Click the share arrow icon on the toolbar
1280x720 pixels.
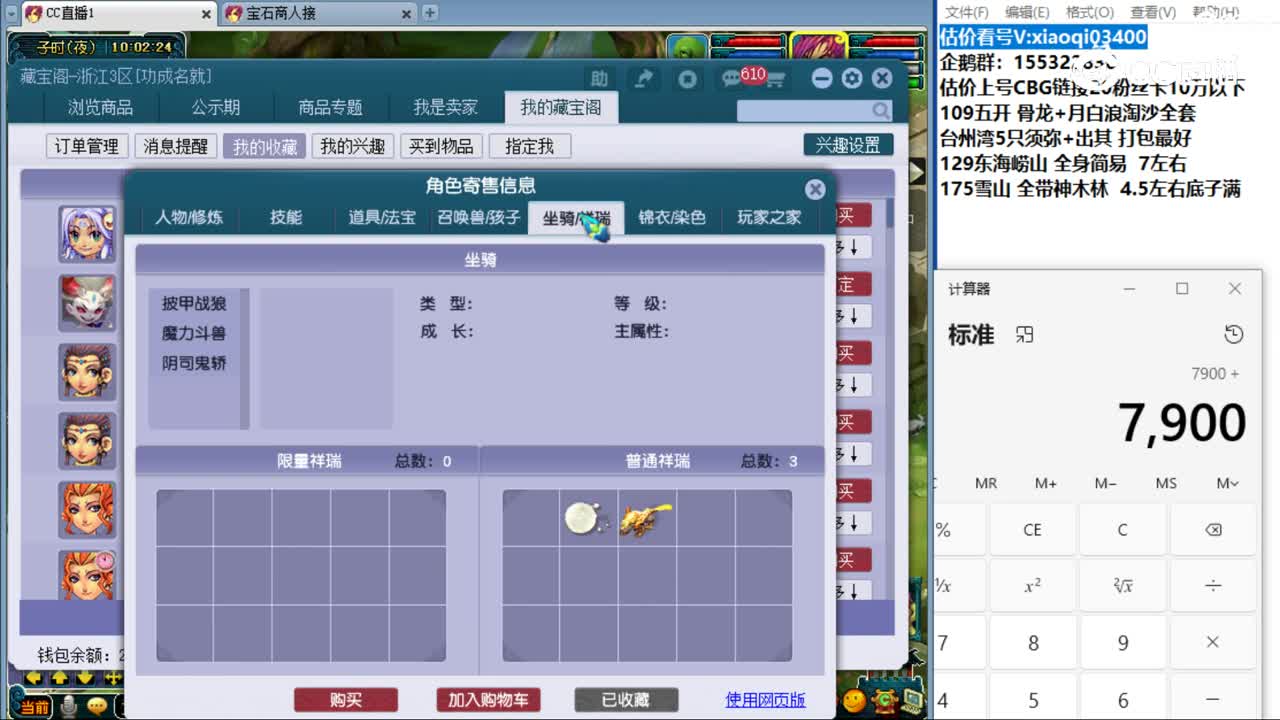[646, 78]
